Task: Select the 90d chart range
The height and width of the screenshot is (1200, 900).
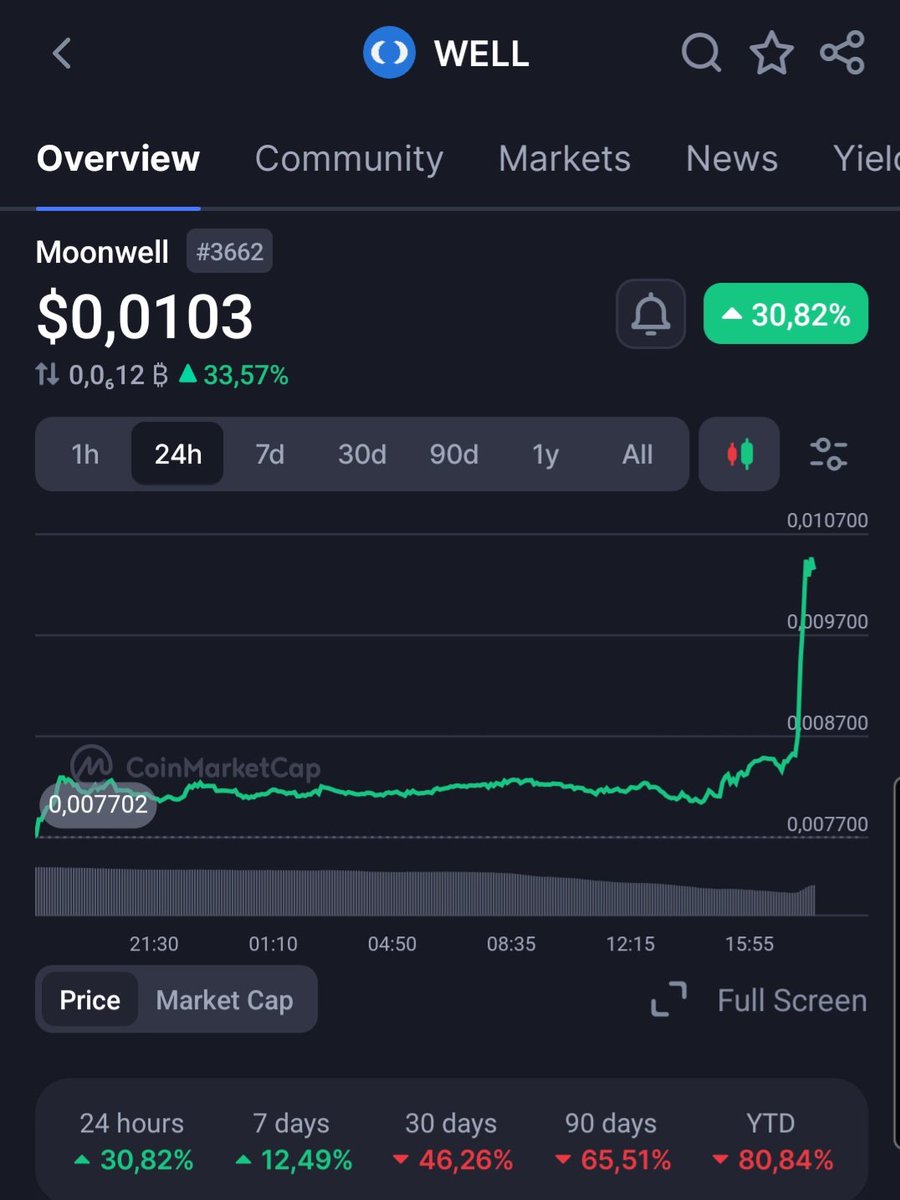Action: [454, 455]
